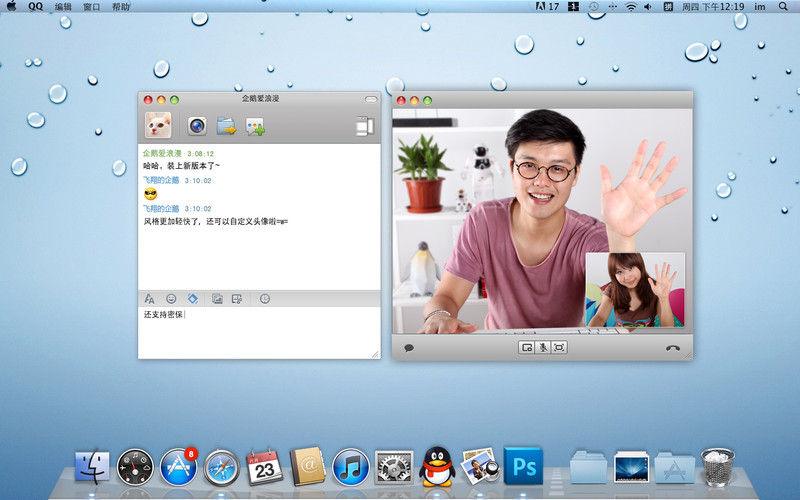Click the sunglasses emoji message

pos(151,193)
